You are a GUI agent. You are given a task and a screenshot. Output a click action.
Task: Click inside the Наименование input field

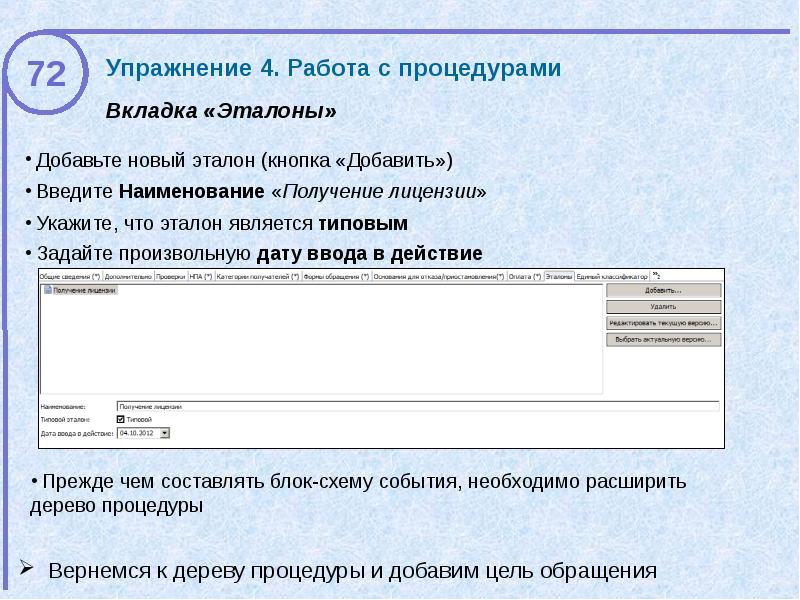[300, 406]
